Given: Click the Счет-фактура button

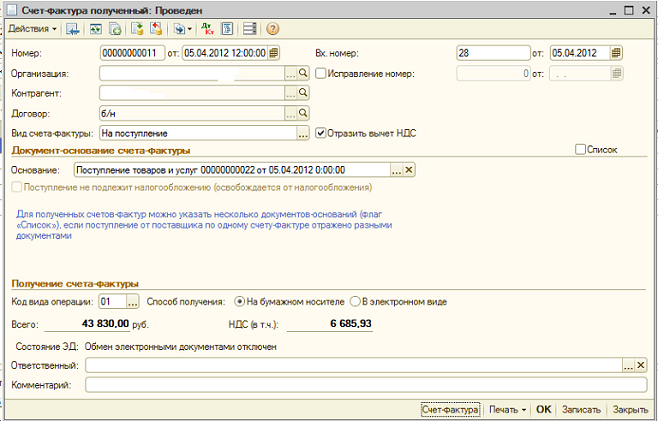Looking at the screenshot, I should pyautogui.click(x=449, y=409).
